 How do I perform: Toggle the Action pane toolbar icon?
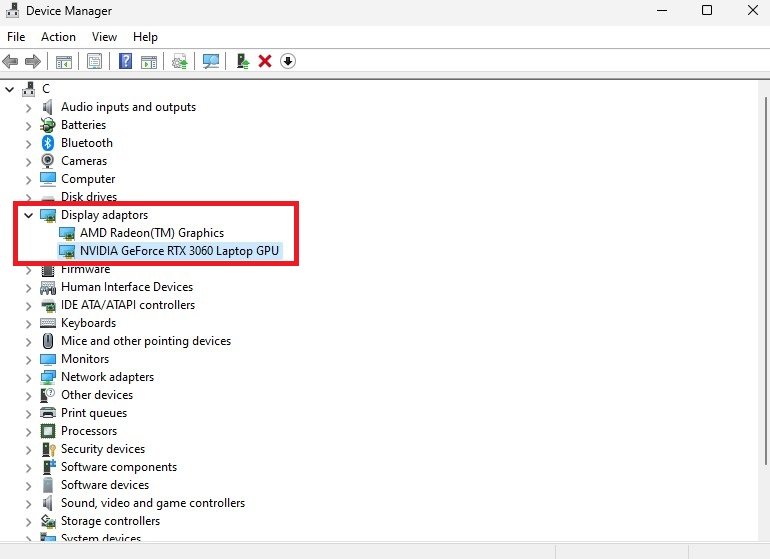(x=149, y=61)
